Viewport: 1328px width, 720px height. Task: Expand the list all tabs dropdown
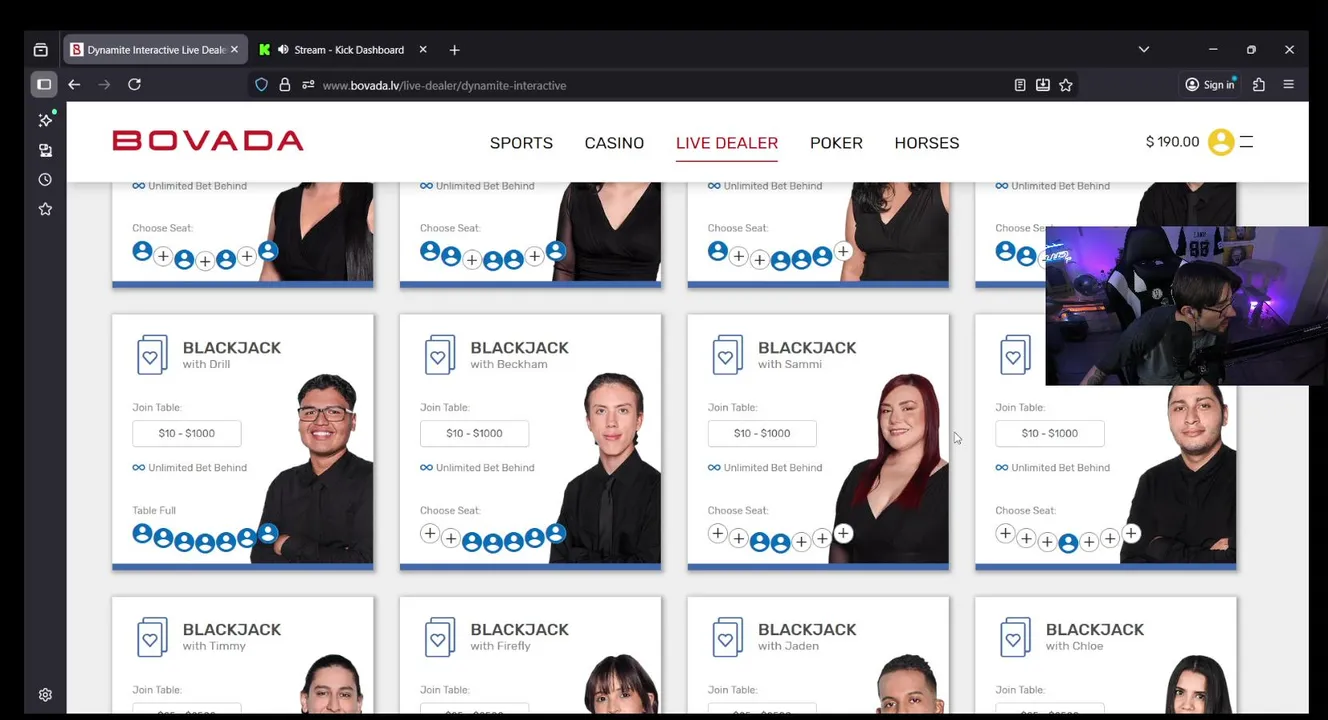(1144, 50)
